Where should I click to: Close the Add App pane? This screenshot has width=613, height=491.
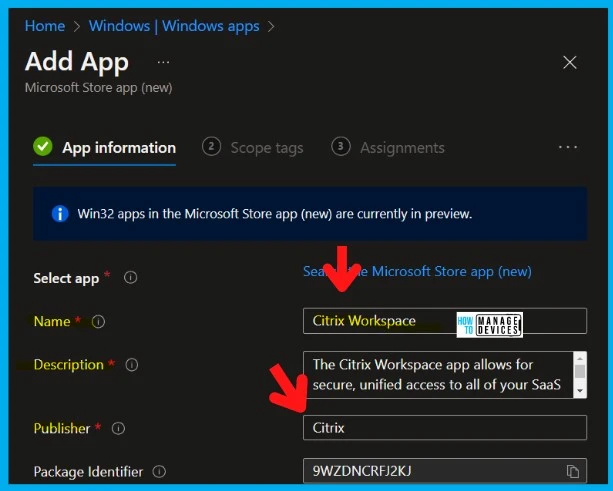click(570, 62)
